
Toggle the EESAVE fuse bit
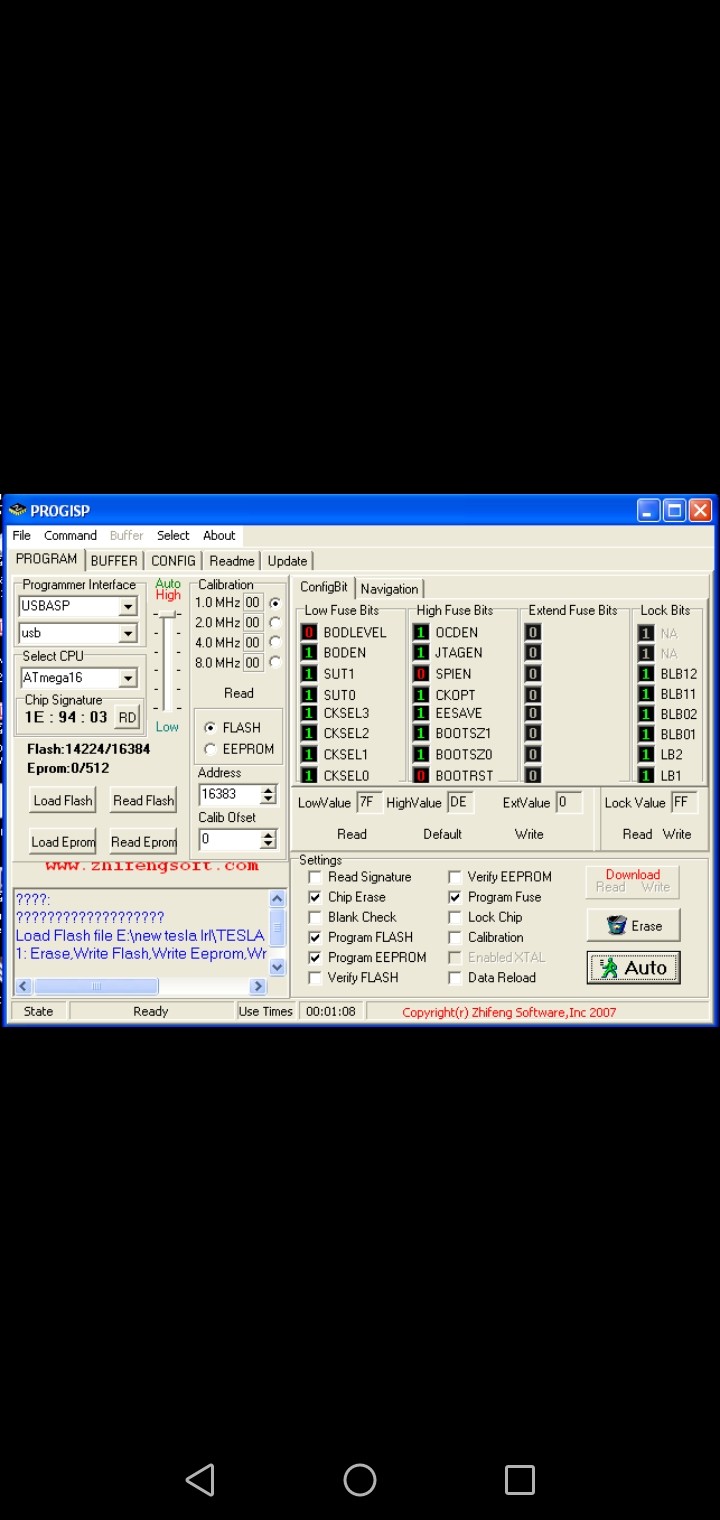tap(421, 713)
